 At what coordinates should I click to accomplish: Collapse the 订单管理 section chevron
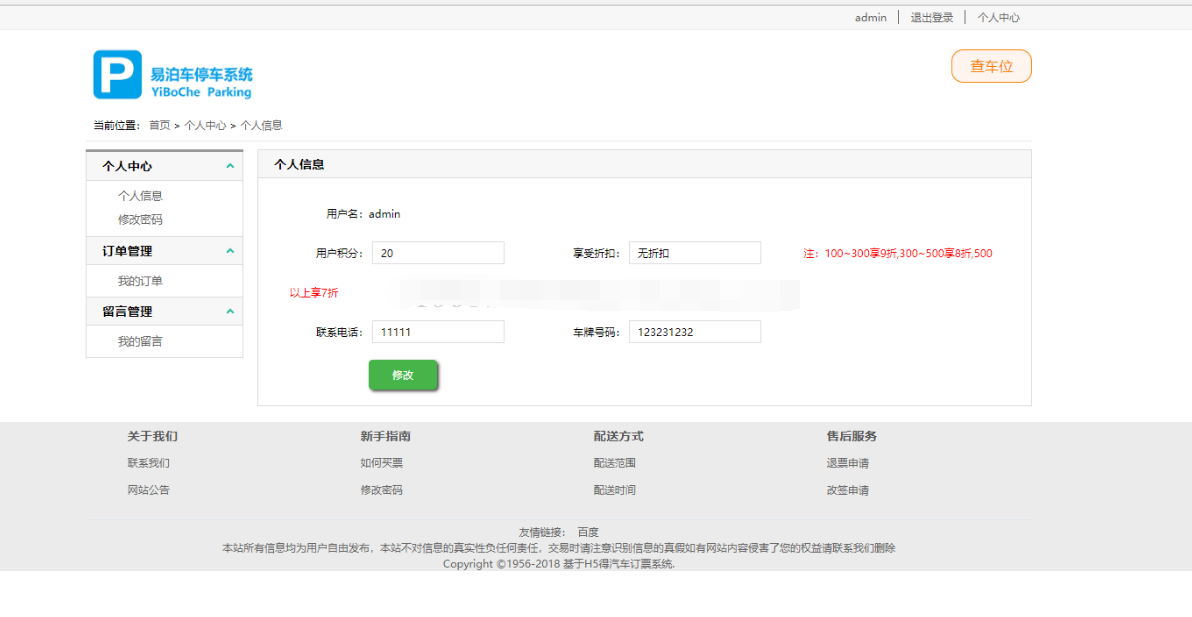coord(230,251)
